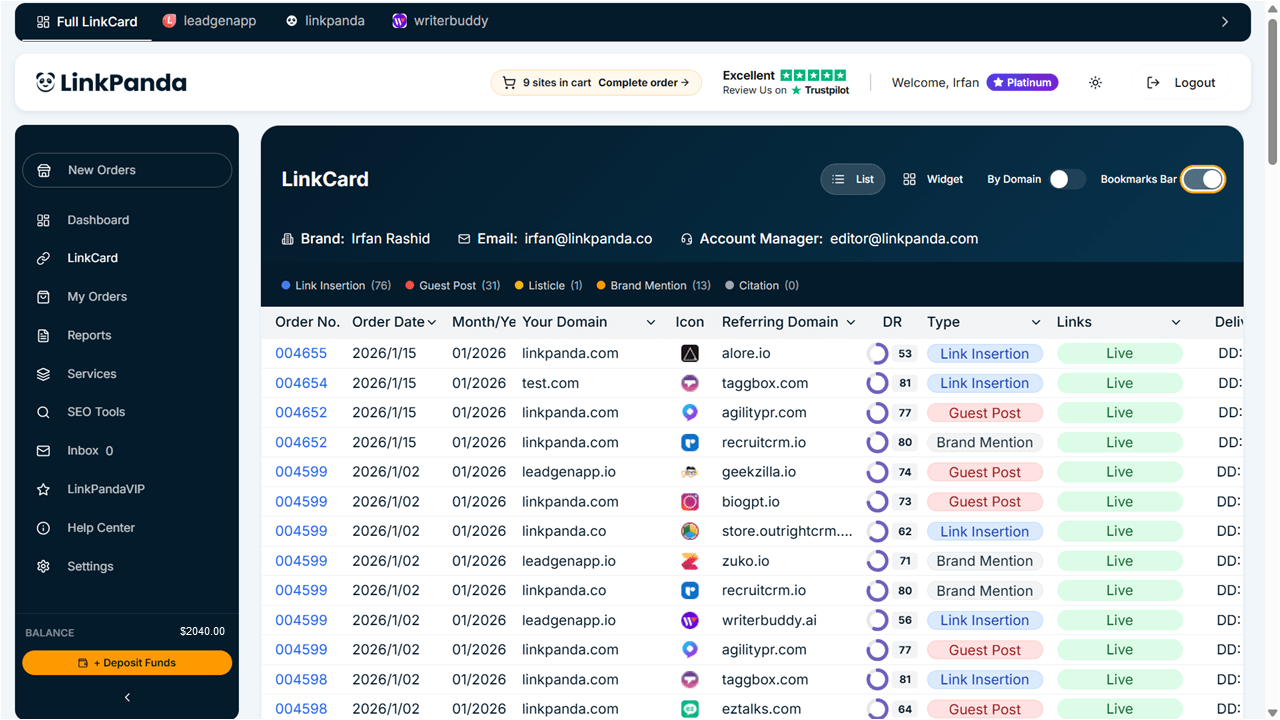Click the Account Manager headset icon
This screenshot has width=1280, height=720.
687,239
